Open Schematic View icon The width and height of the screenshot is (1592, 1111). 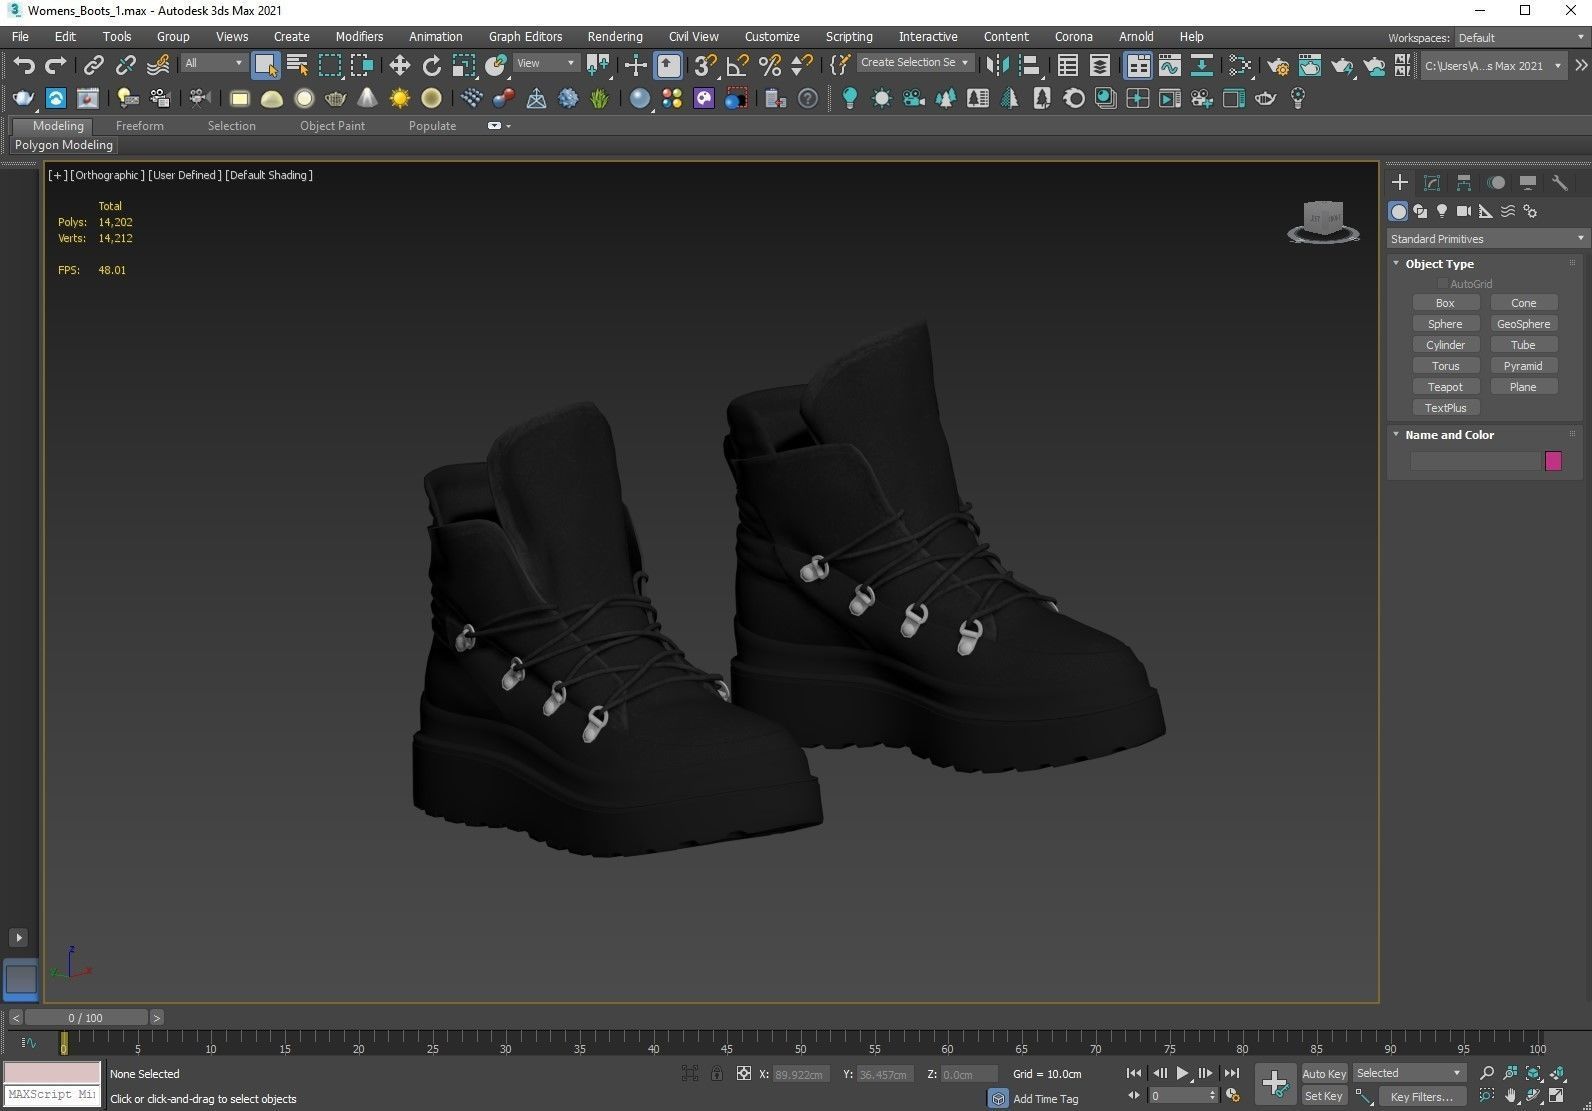1201,66
